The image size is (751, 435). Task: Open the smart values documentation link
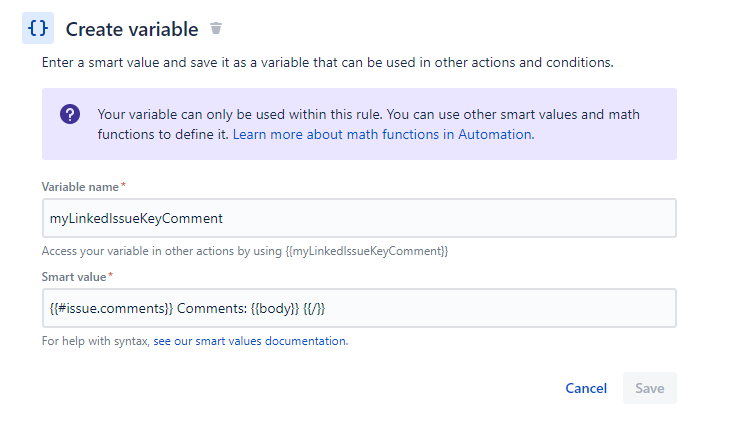coord(250,341)
